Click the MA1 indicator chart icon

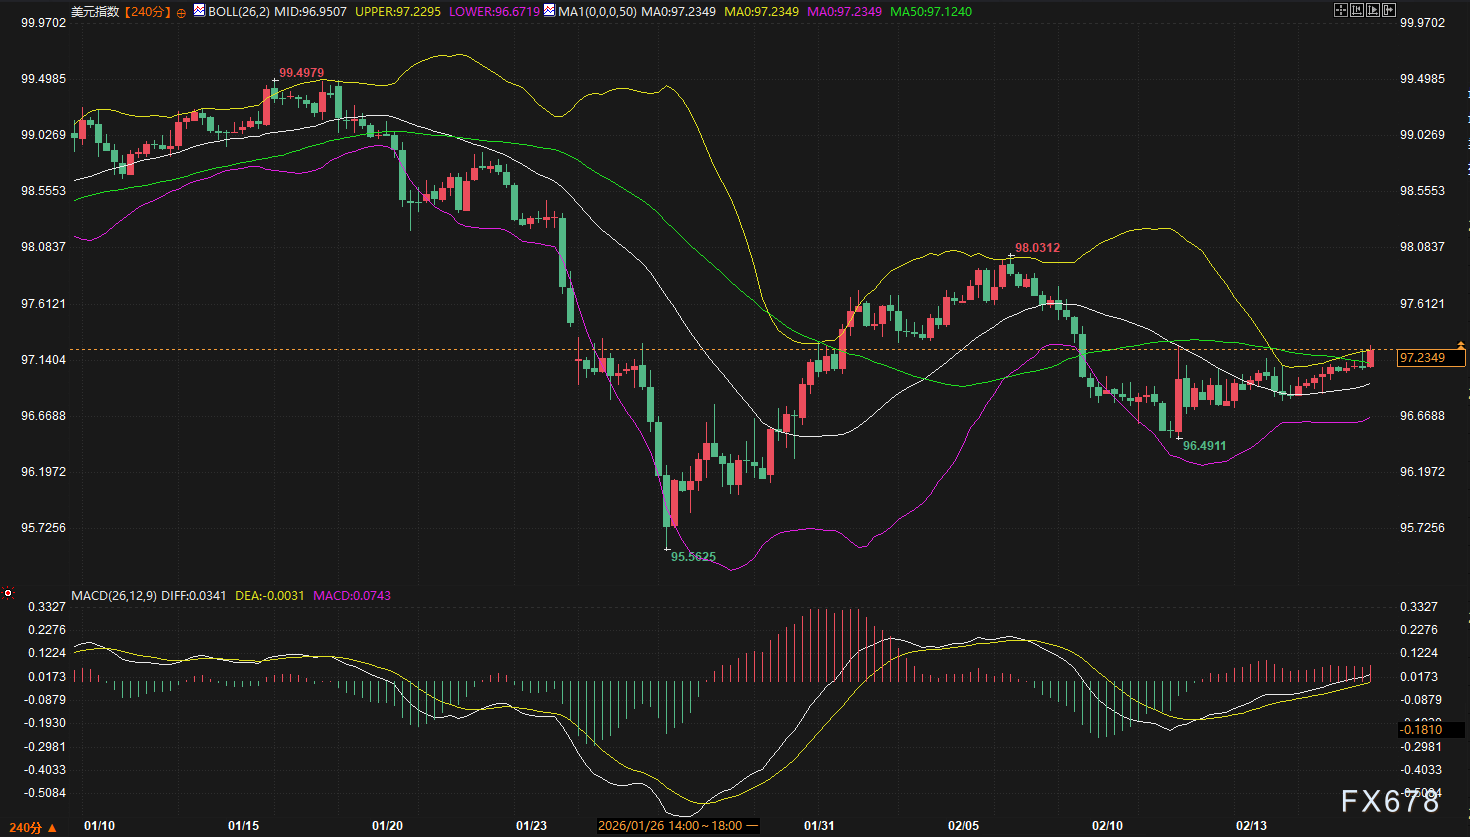coord(550,11)
